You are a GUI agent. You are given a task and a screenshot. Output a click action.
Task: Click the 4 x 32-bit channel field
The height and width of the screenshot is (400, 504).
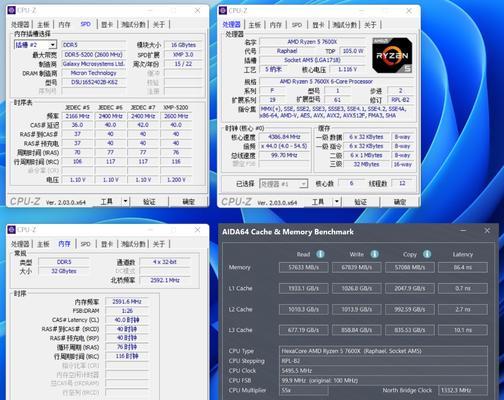coord(165,262)
